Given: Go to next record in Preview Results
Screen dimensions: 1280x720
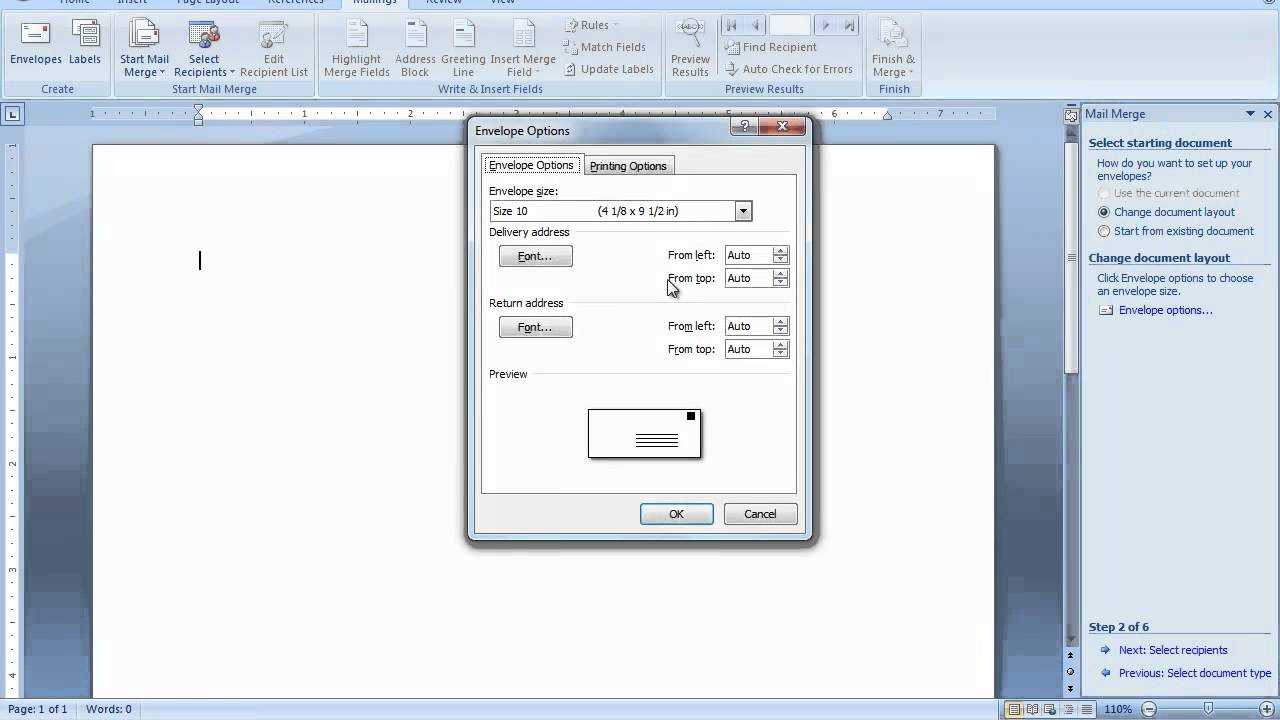Looking at the screenshot, I should pyautogui.click(x=826, y=25).
